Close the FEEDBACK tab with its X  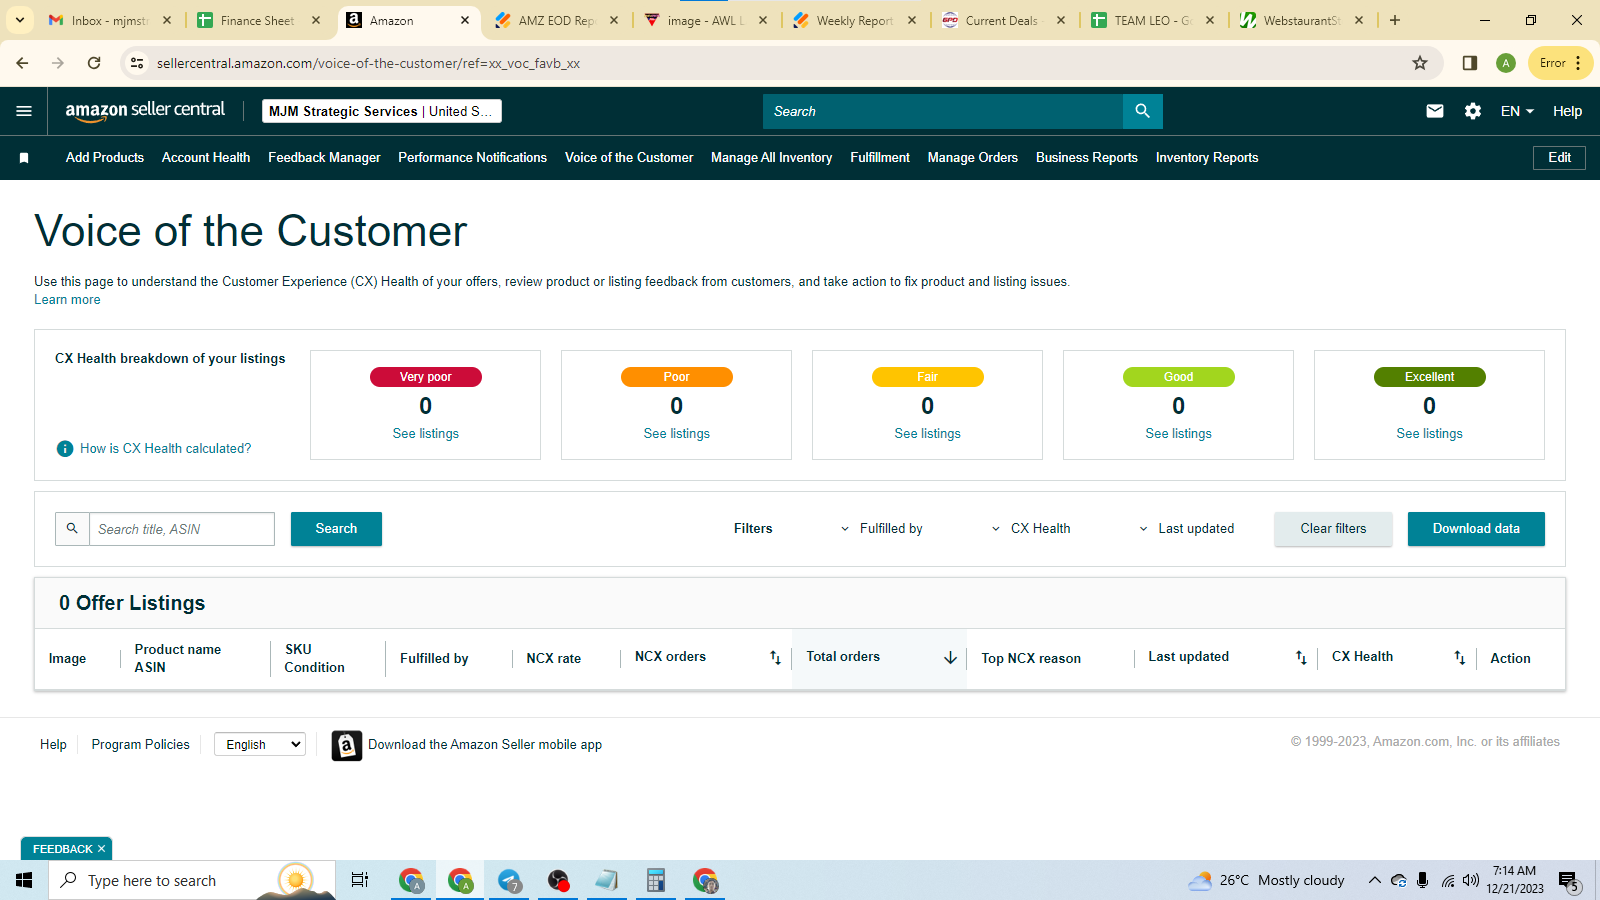coord(101,849)
